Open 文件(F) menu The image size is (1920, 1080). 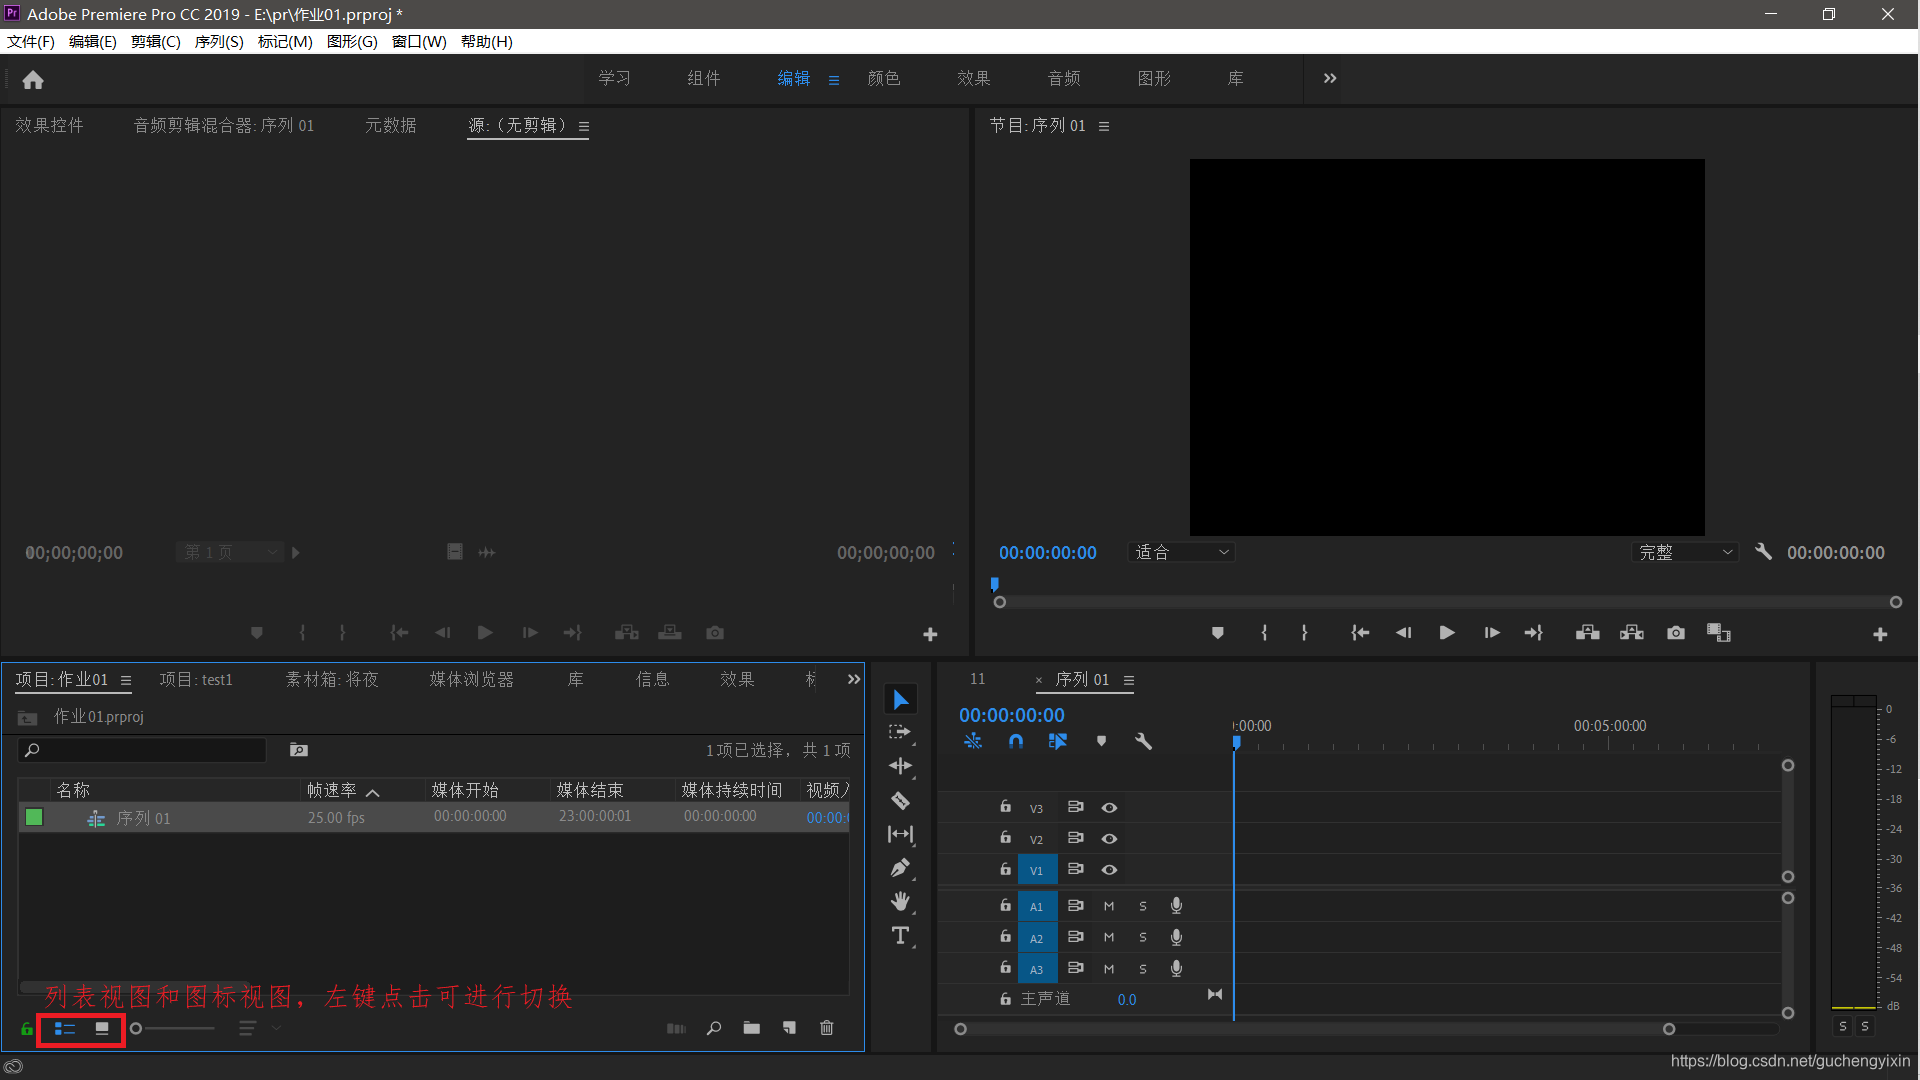click(x=31, y=41)
